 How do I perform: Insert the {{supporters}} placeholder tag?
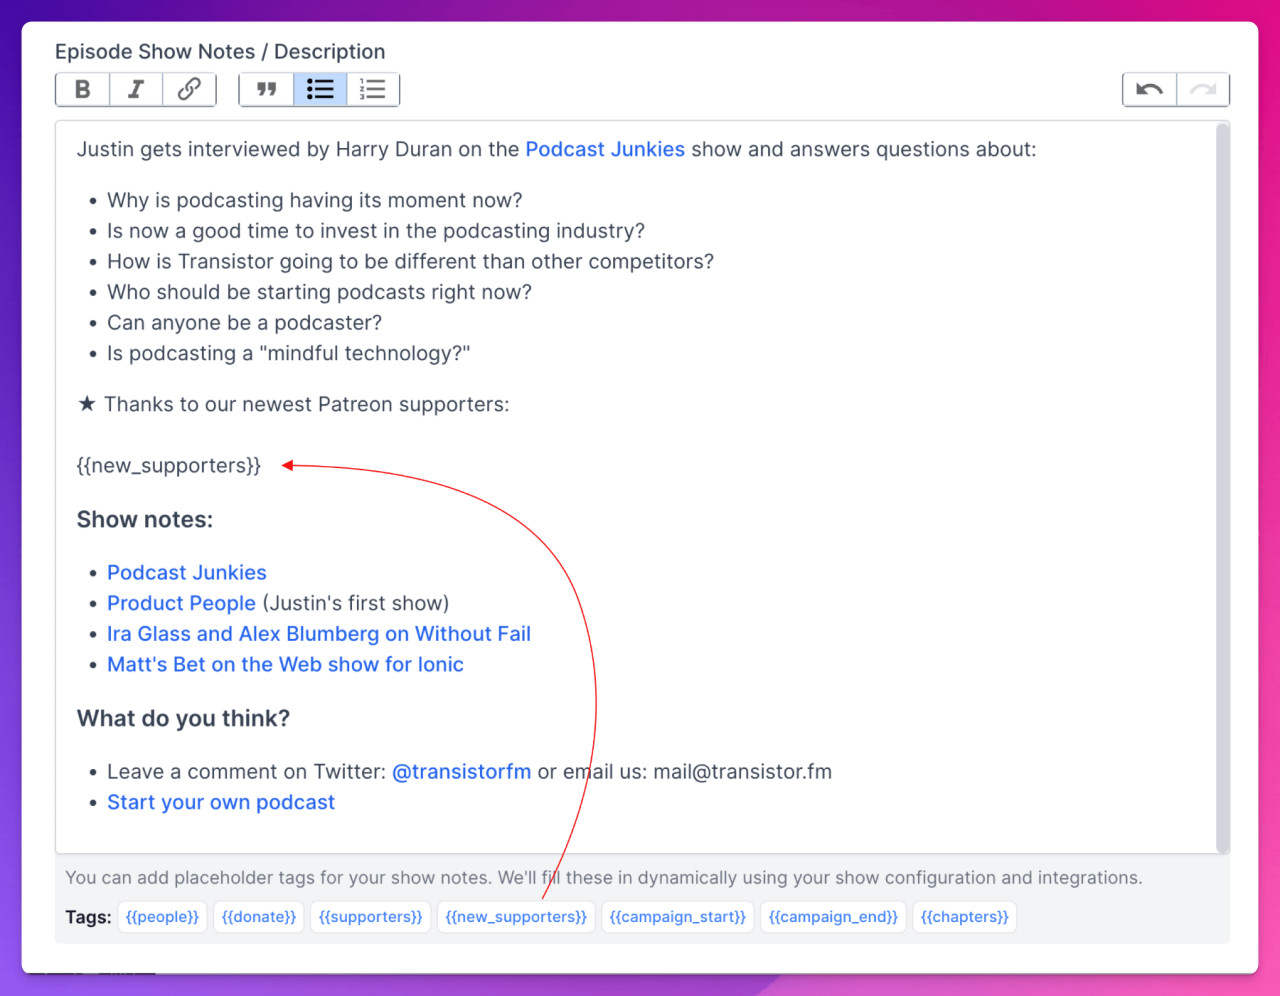370,916
